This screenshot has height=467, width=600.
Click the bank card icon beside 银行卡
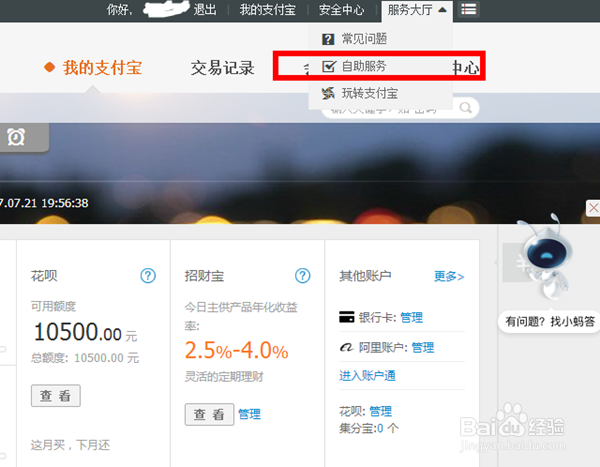tap(347, 317)
